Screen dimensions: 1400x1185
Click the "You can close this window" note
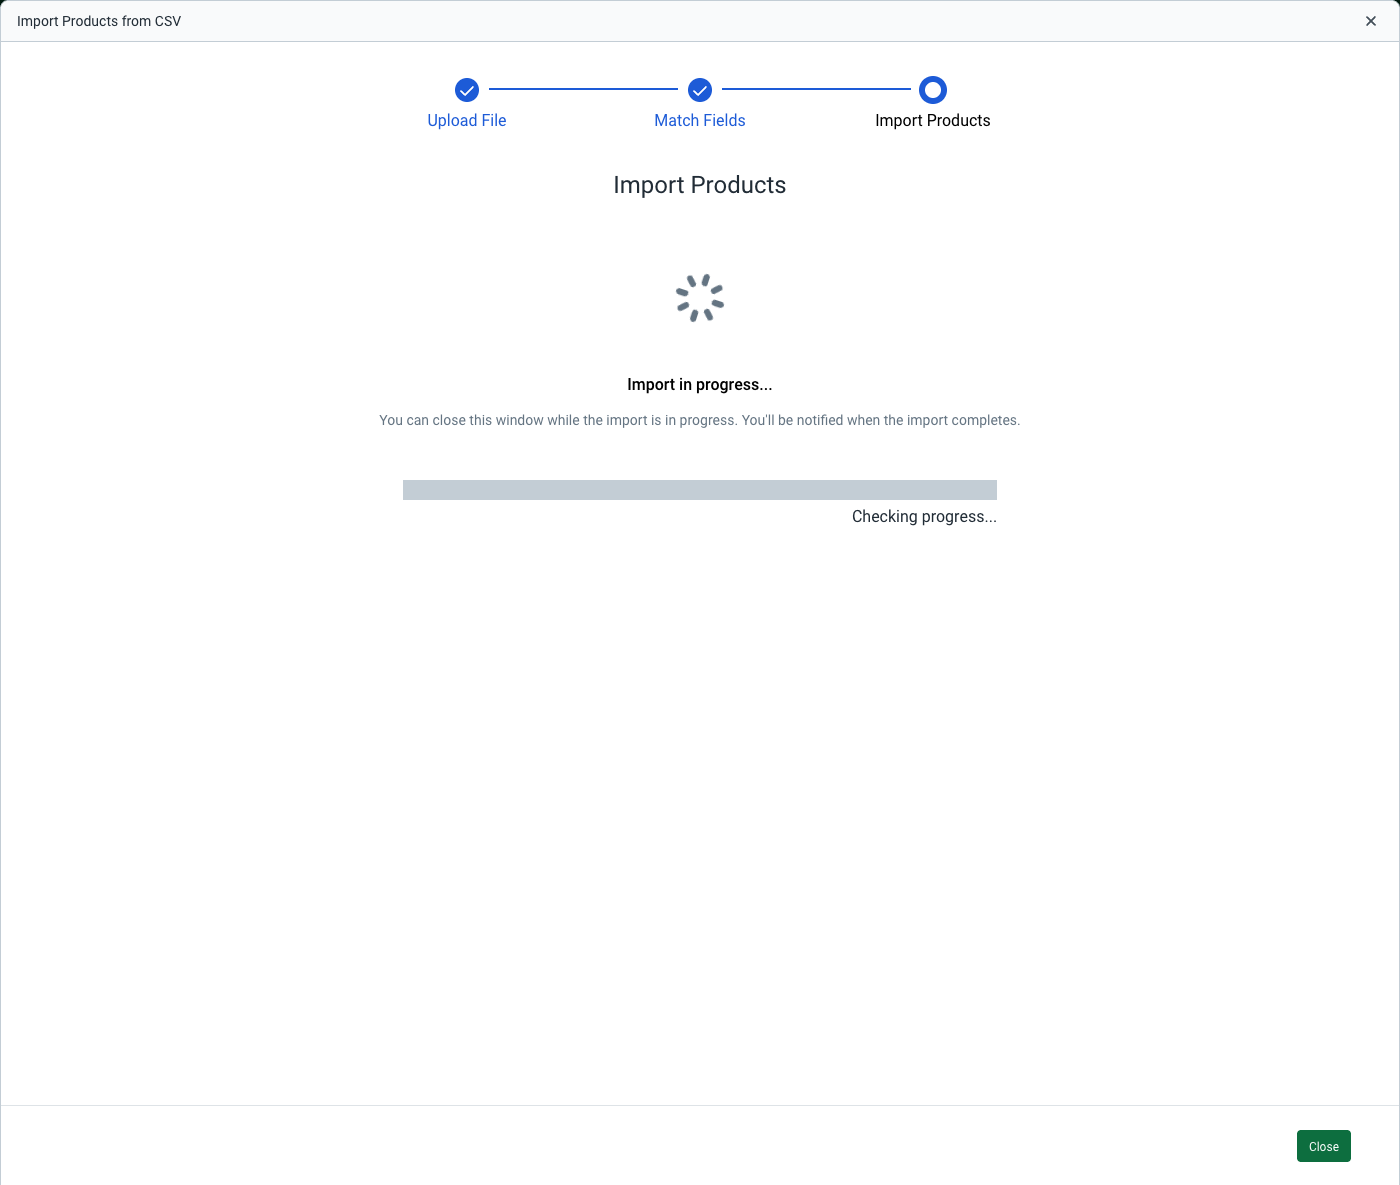700,420
